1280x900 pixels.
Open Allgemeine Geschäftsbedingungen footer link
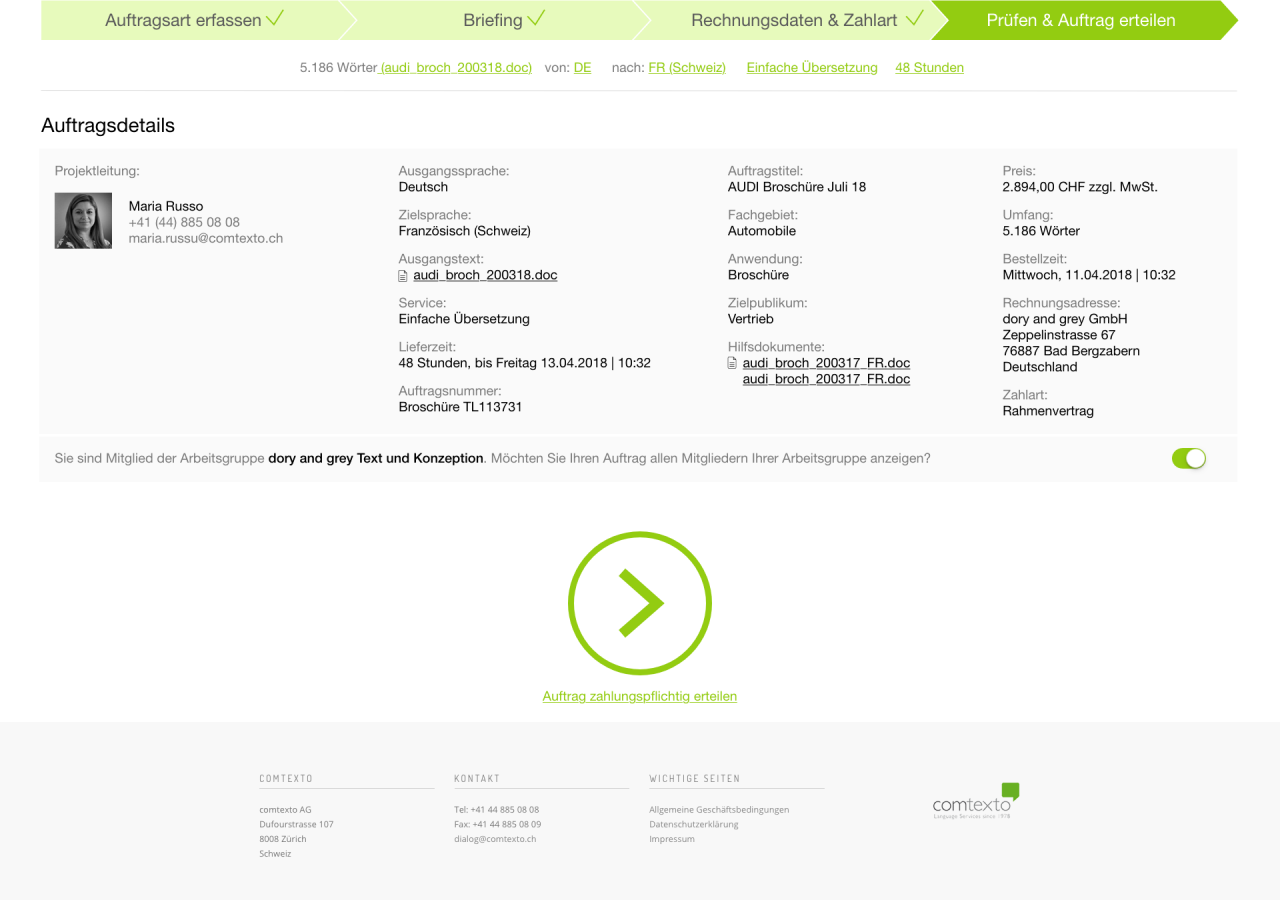click(x=719, y=810)
